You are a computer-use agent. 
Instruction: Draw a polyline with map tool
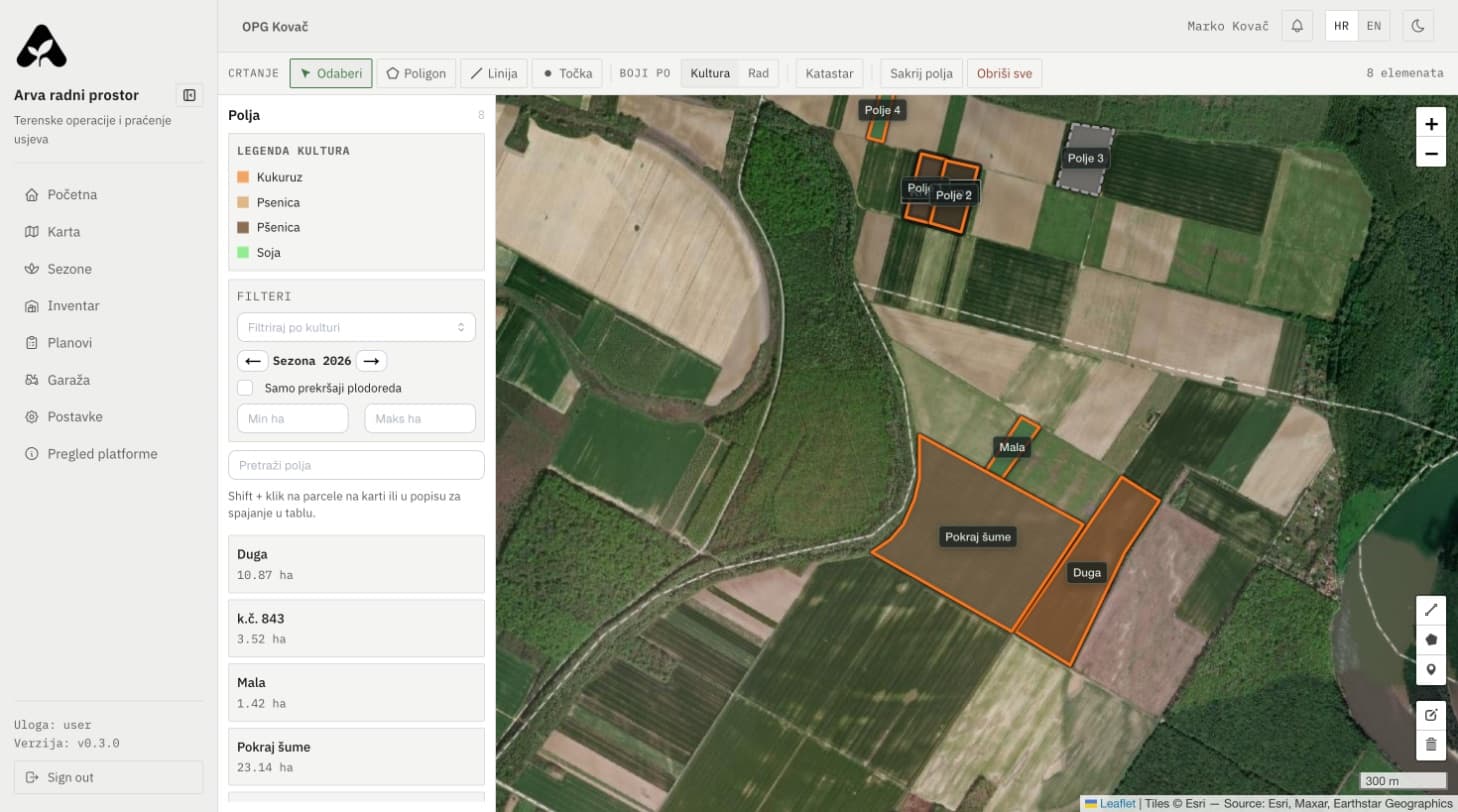coord(1431,609)
